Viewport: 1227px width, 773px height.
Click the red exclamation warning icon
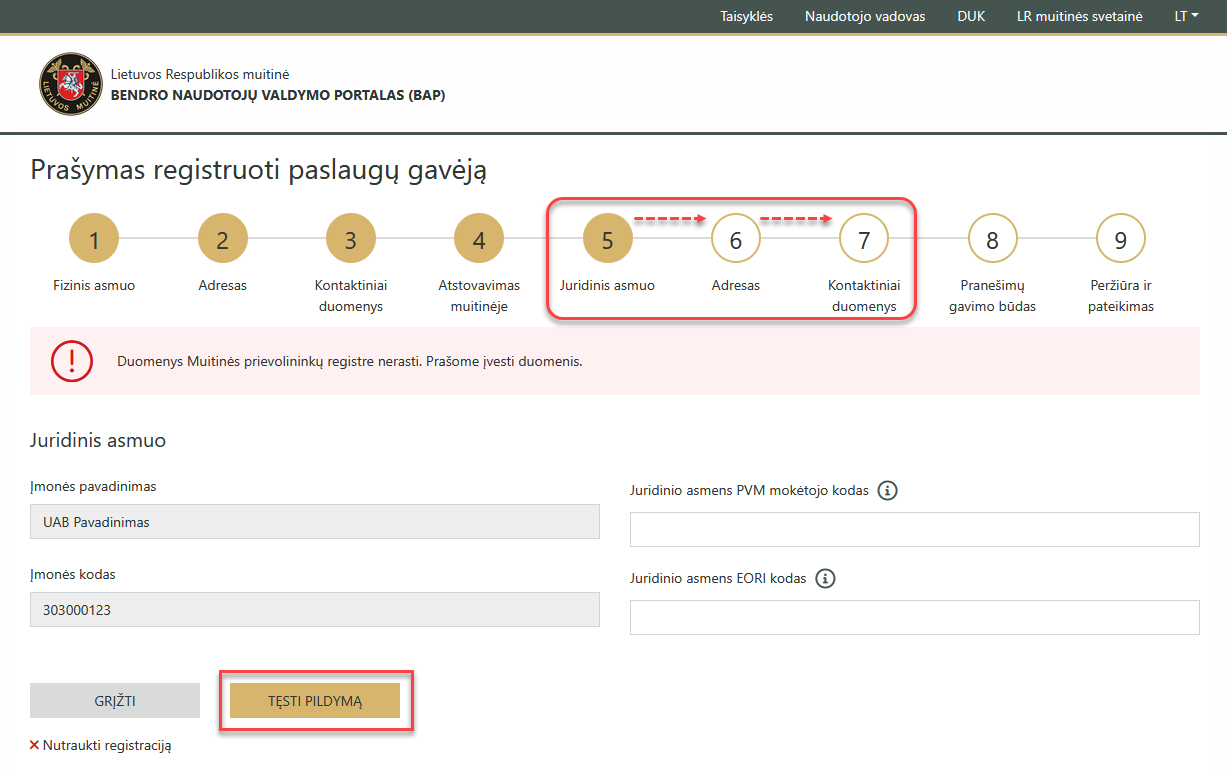[71, 363]
